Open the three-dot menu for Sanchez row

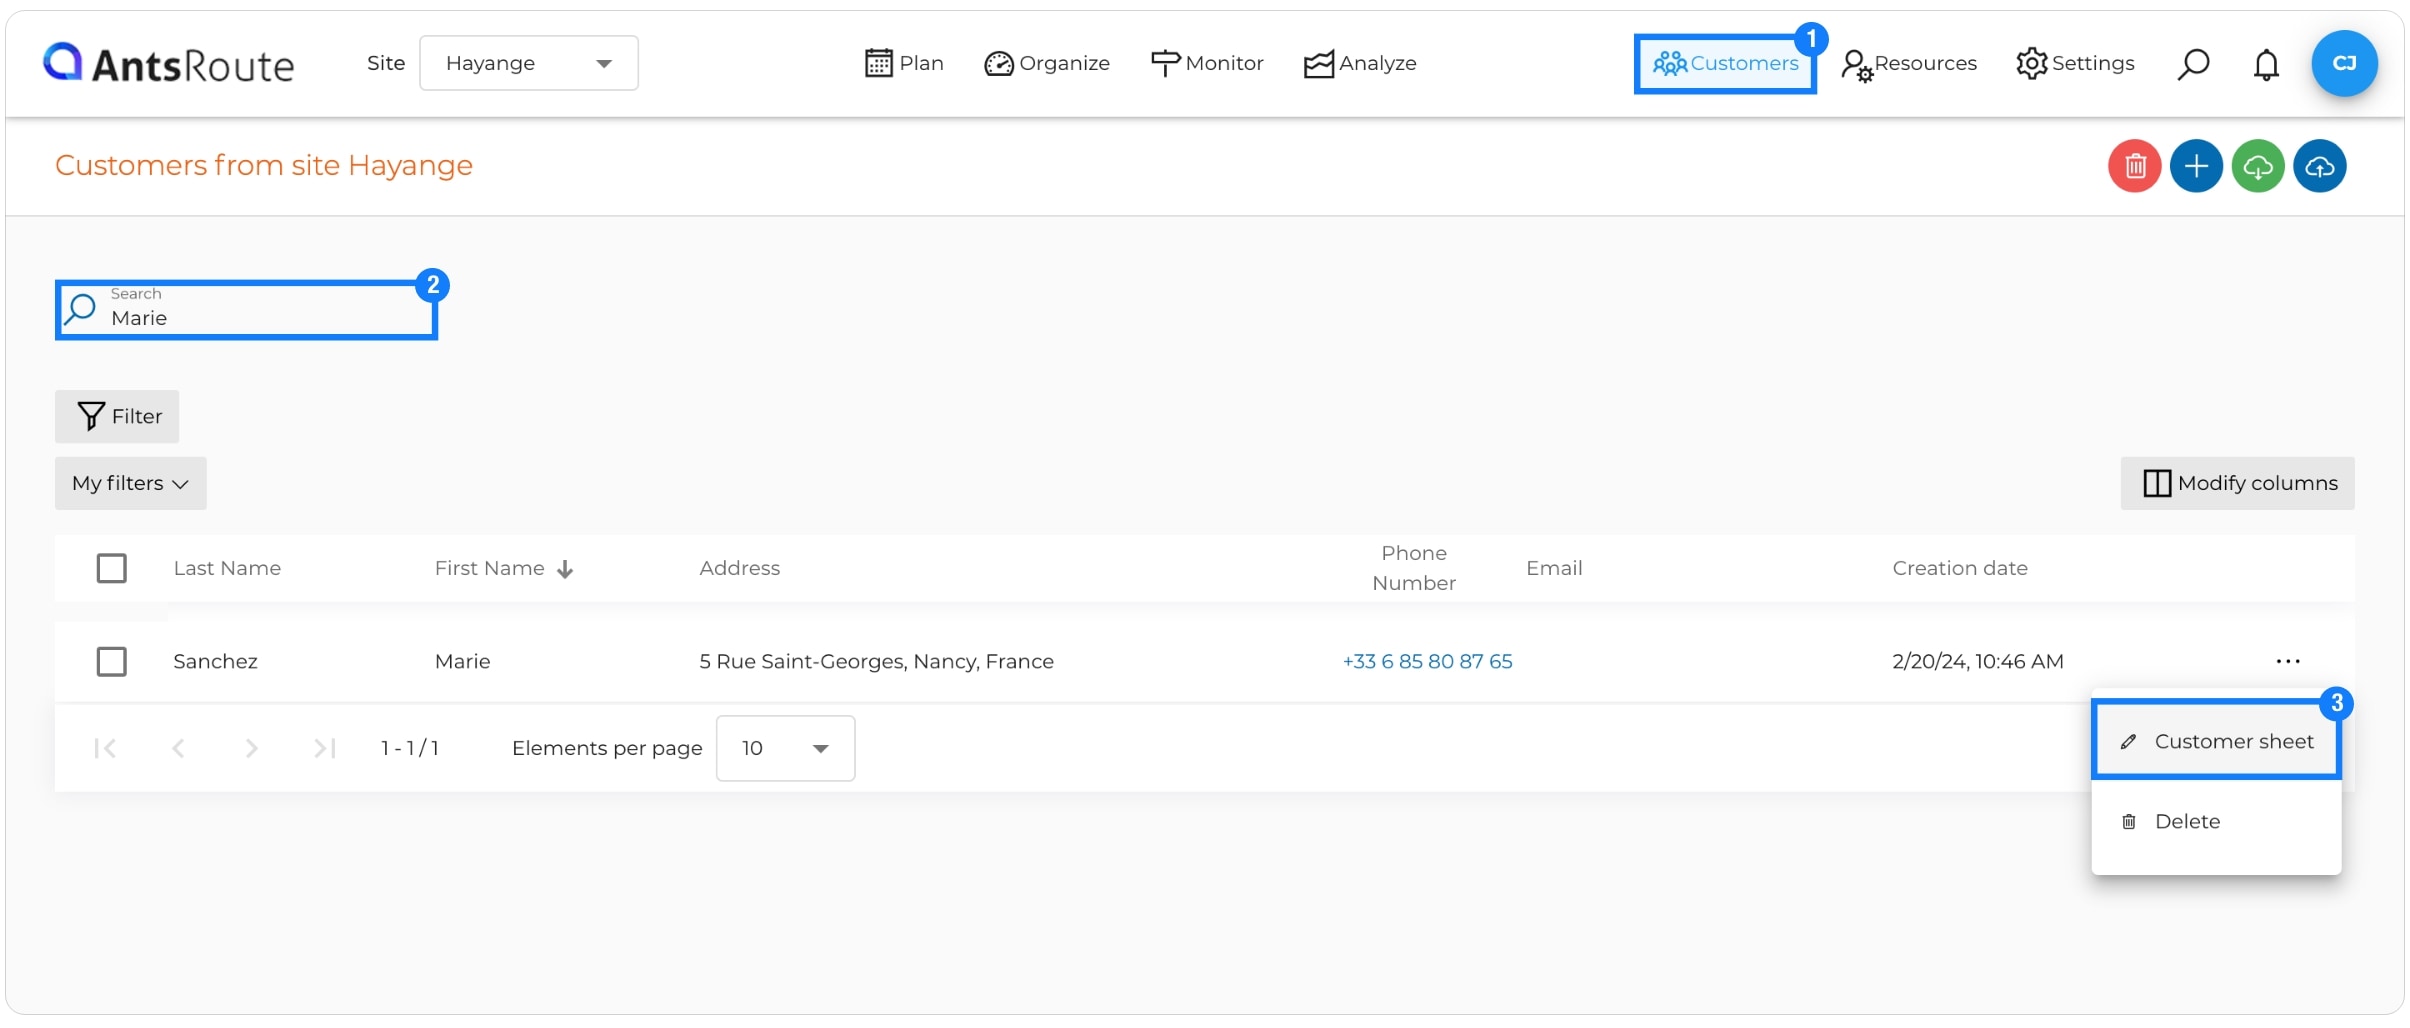(2288, 661)
